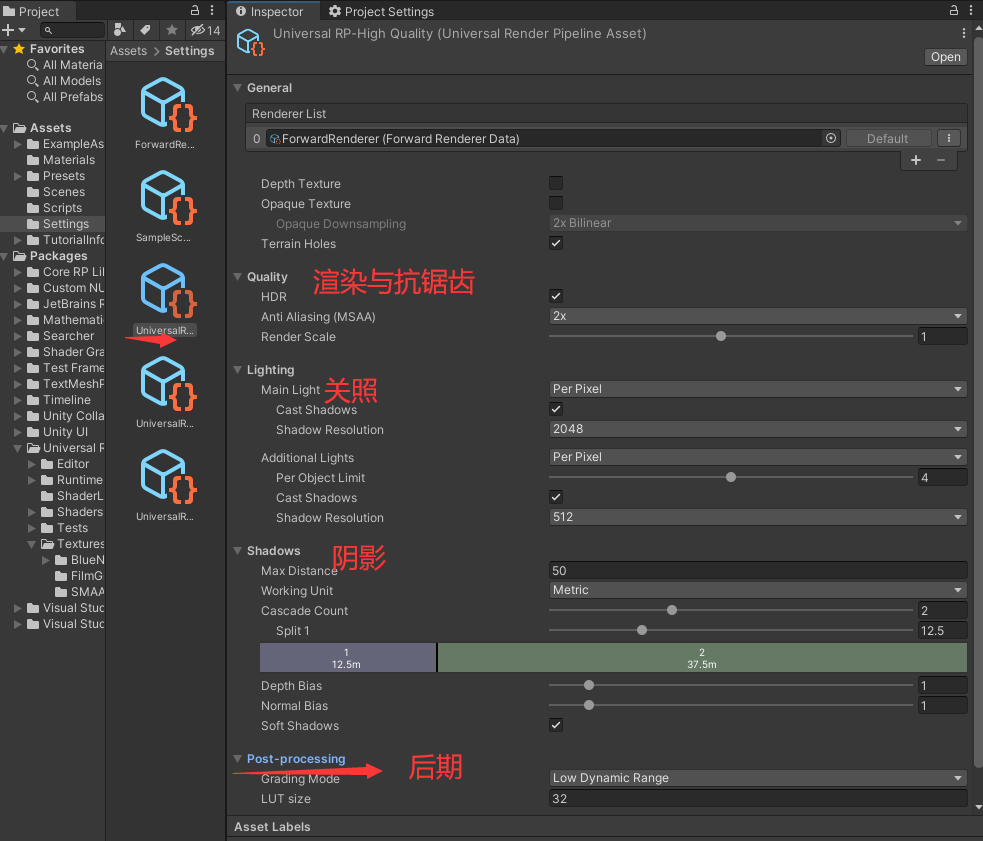Collapse the General section

coord(238,88)
